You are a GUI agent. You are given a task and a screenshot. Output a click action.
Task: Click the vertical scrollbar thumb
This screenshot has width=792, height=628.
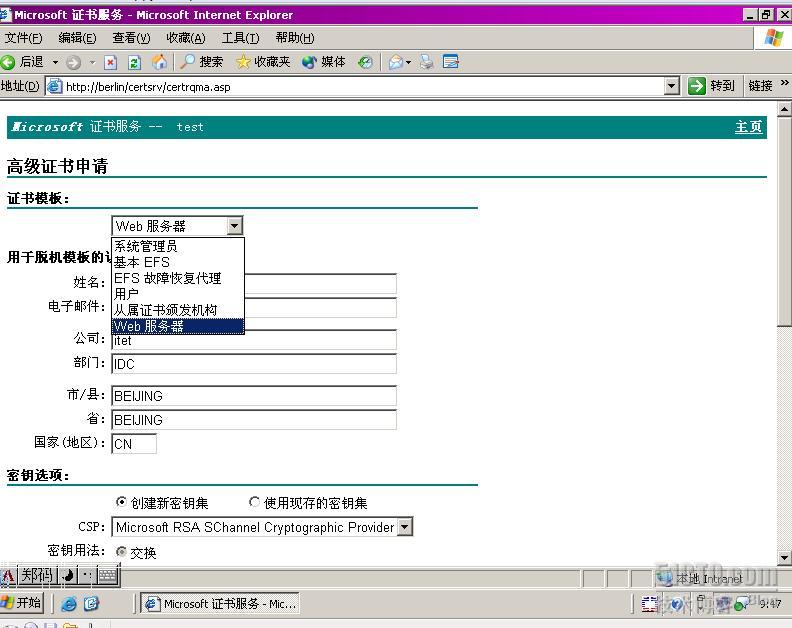(784, 222)
